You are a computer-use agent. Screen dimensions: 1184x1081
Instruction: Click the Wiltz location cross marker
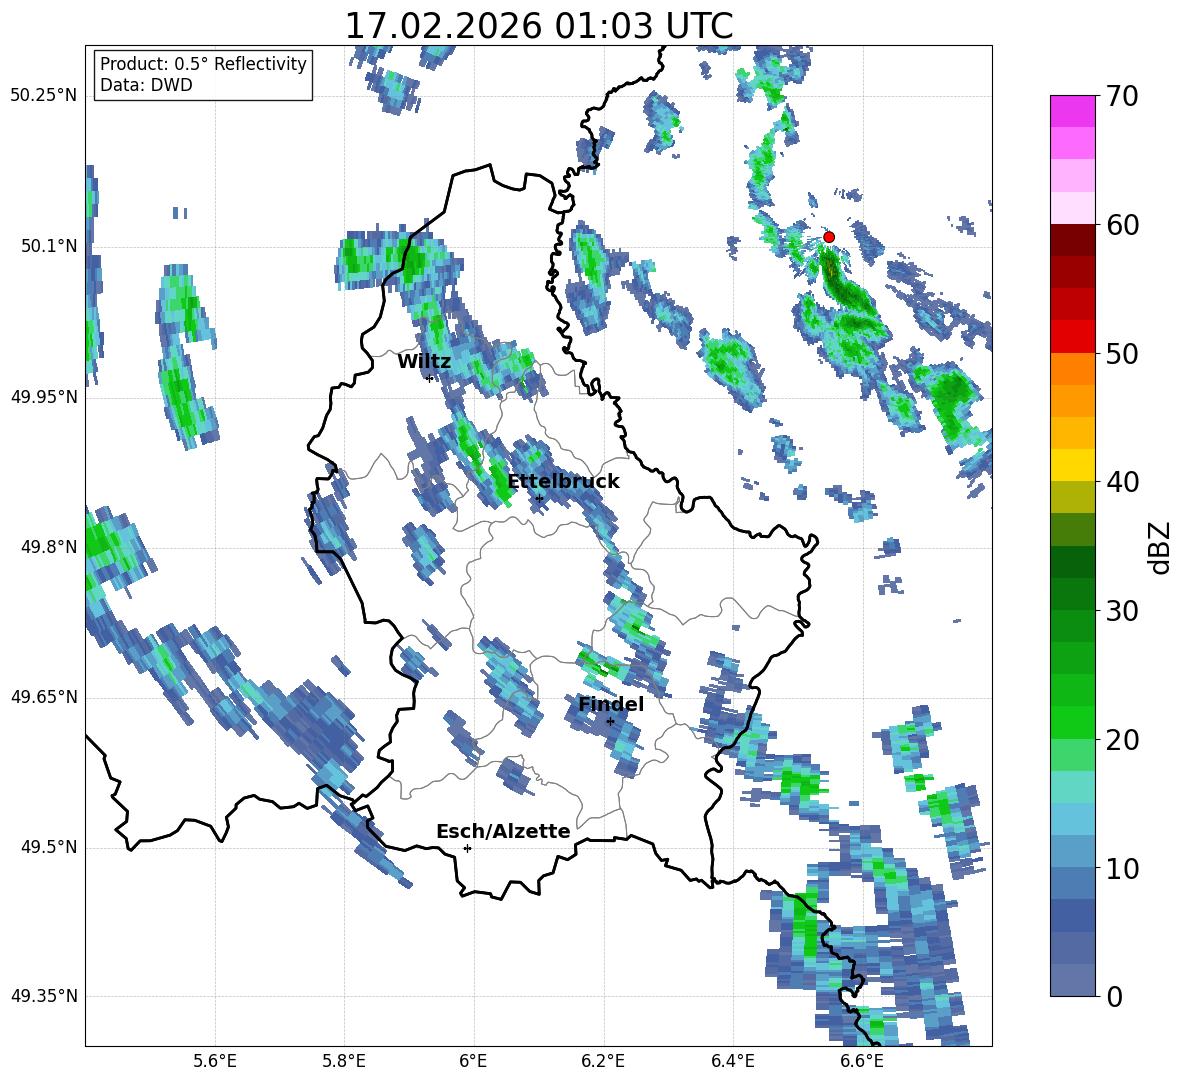430,378
